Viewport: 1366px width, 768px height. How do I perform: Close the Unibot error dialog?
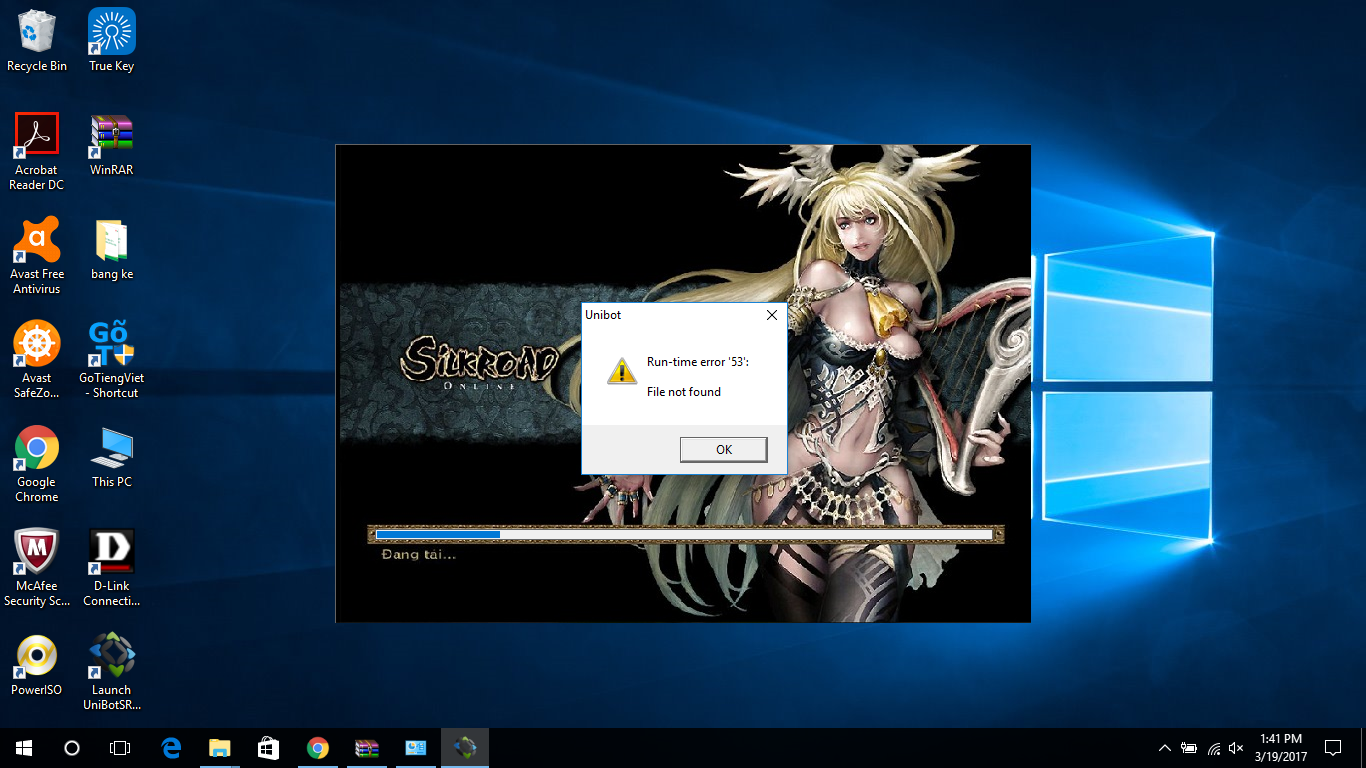click(x=771, y=315)
